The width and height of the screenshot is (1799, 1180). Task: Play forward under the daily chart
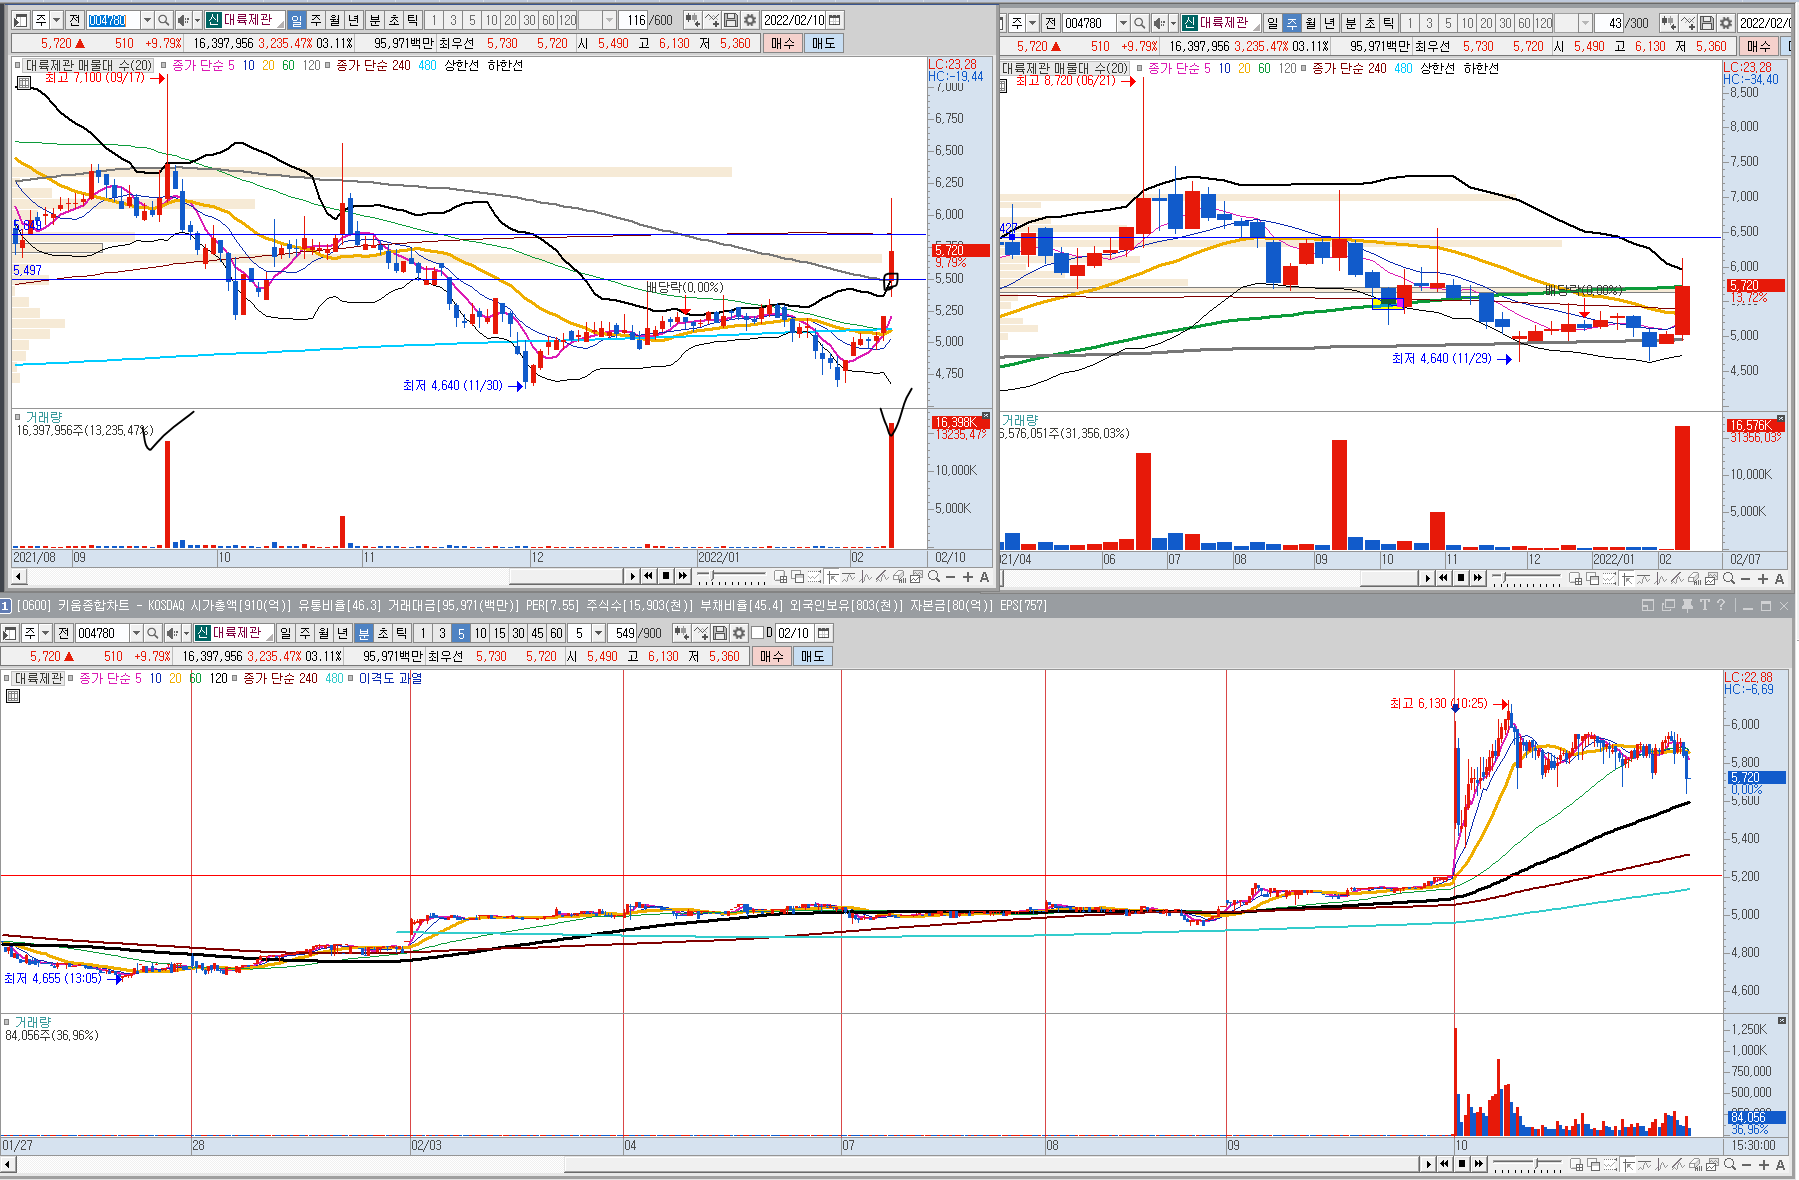pyautogui.click(x=632, y=577)
